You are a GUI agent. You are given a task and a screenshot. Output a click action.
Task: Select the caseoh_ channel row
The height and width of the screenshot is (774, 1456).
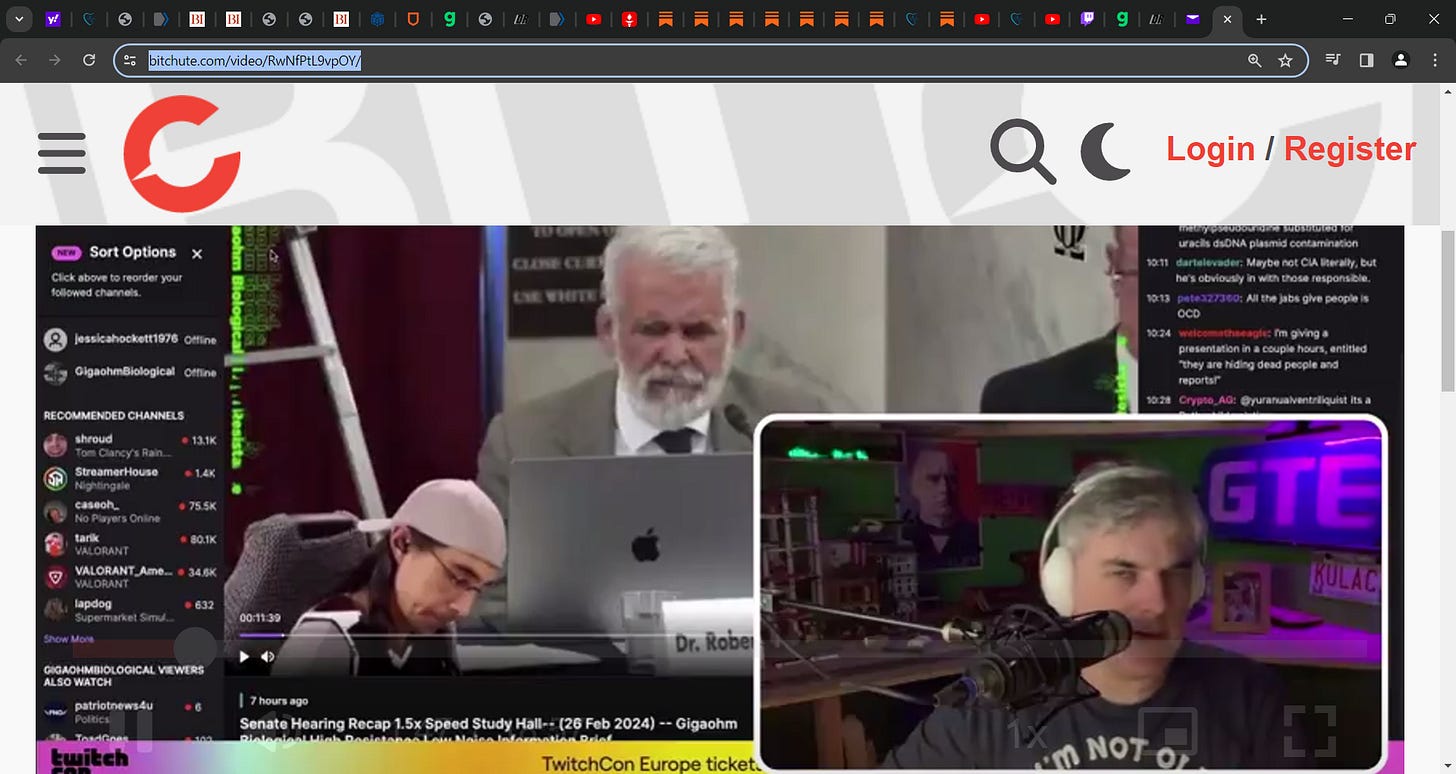tap(130, 512)
